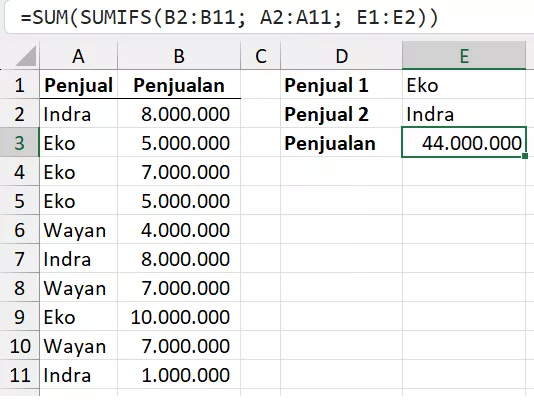Click the fill handle of cell E3
This screenshot has height=400, width=534.
(x=525, y=156)
